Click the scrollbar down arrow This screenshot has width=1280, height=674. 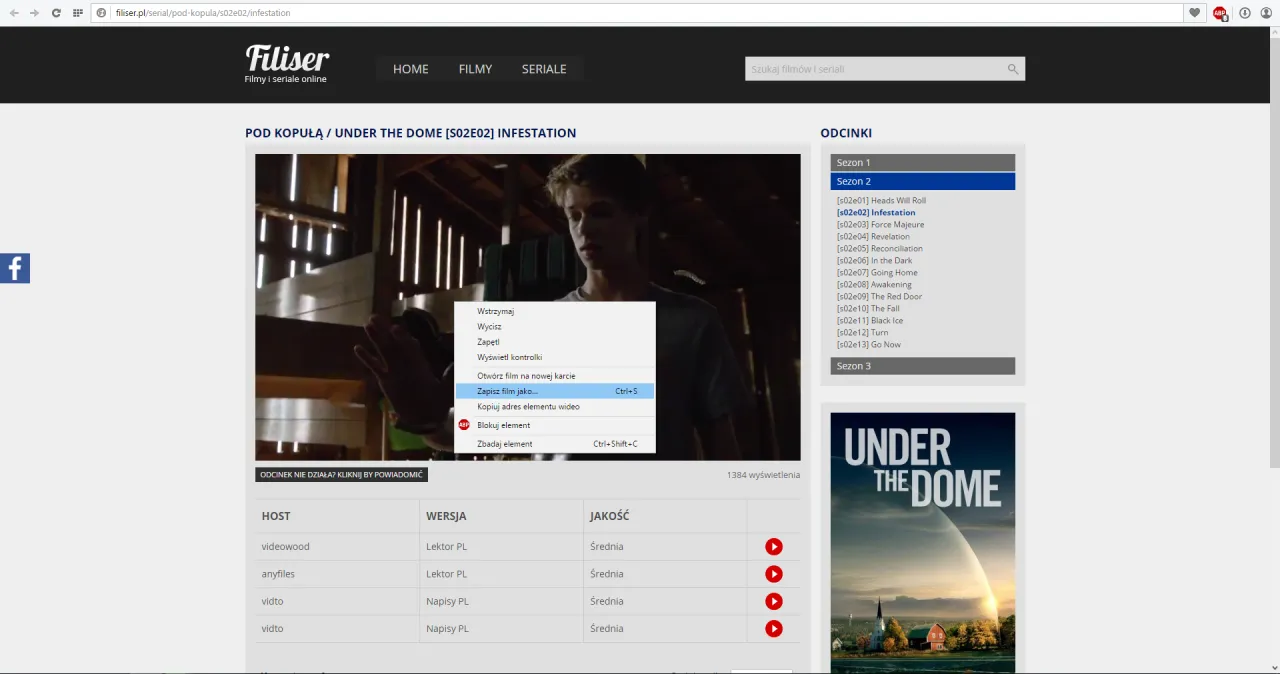click(x=1274, y=668)
